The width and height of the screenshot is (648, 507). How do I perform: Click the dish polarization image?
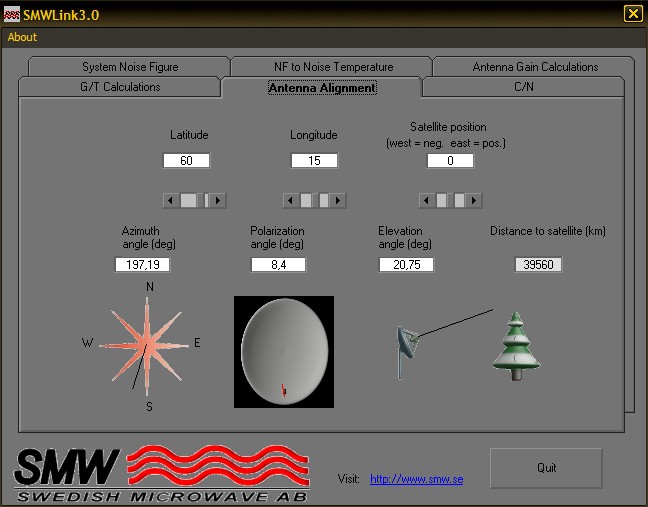[x=284, y=352]
